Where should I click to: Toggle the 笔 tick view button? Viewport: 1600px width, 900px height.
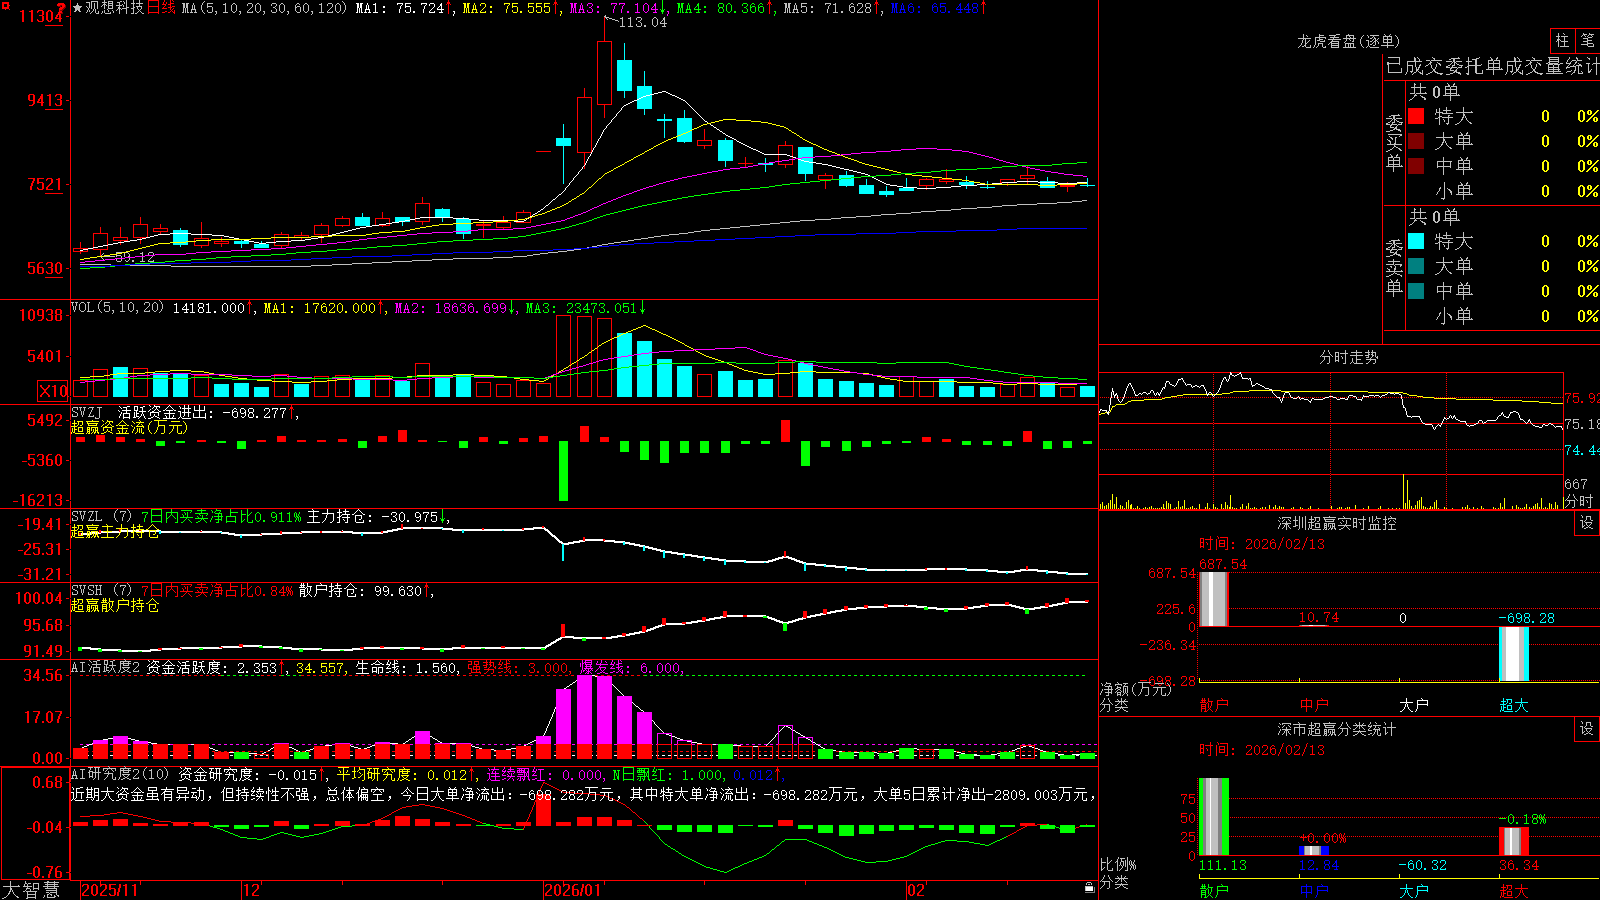click(1587, 40)
